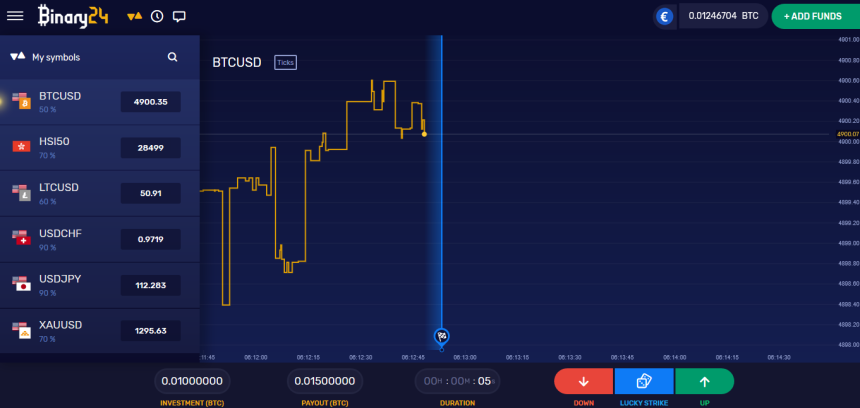Place an UP trade
The height and width of the screenshot is (408, 860).
point(705,382)
